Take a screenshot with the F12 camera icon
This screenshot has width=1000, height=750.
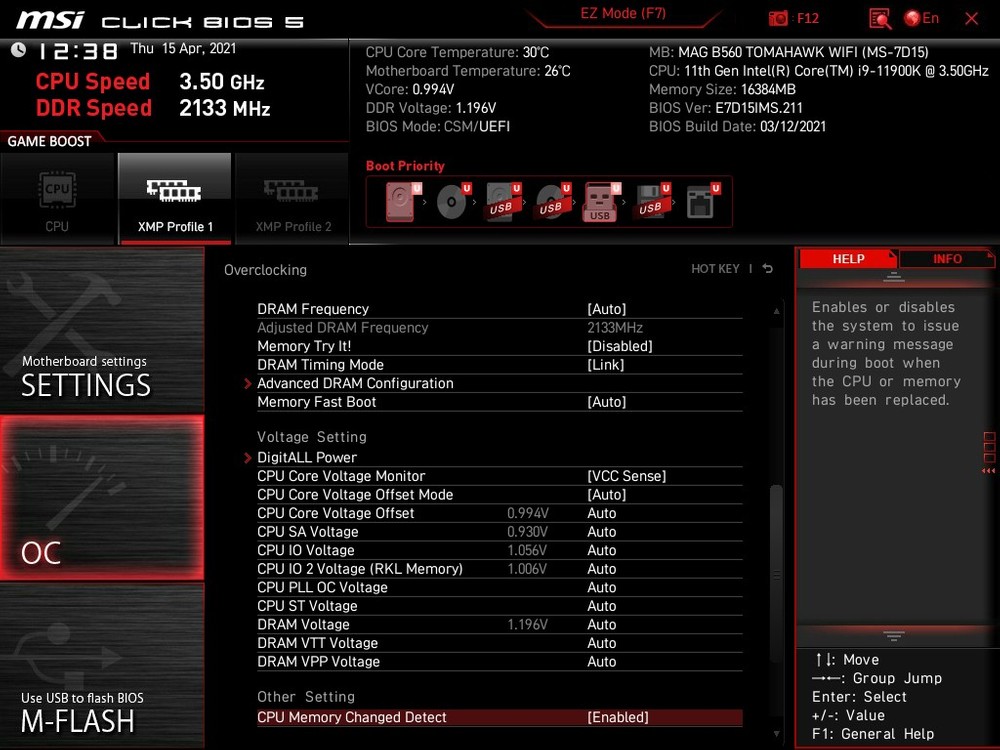[777, 18]
